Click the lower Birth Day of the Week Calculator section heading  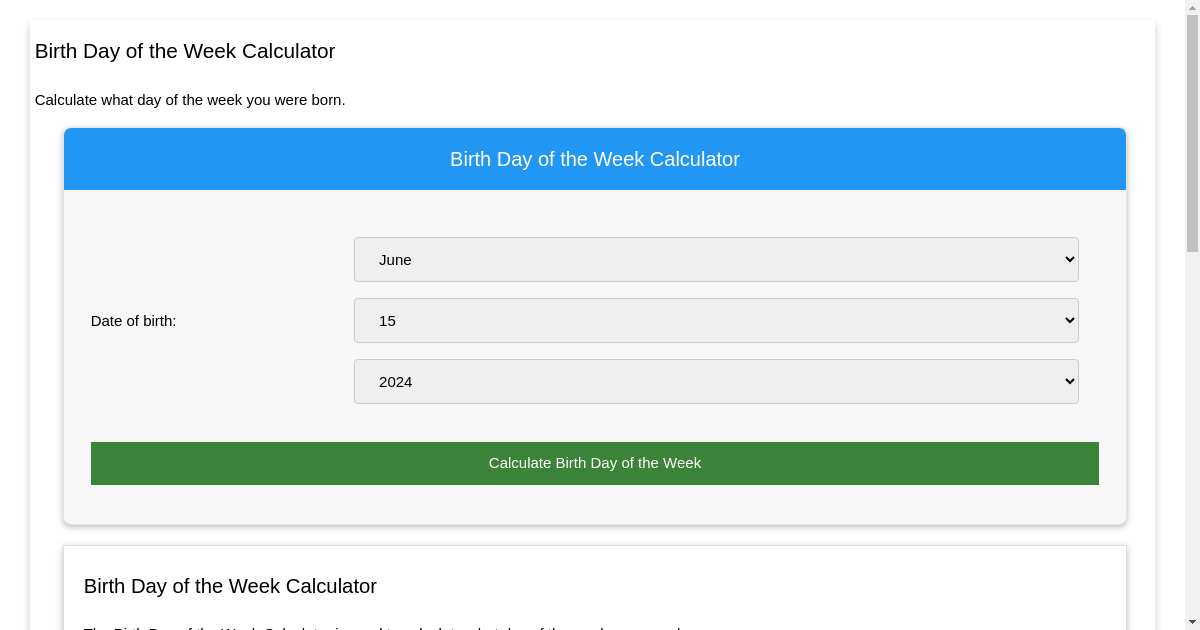[x=230, y=586]
